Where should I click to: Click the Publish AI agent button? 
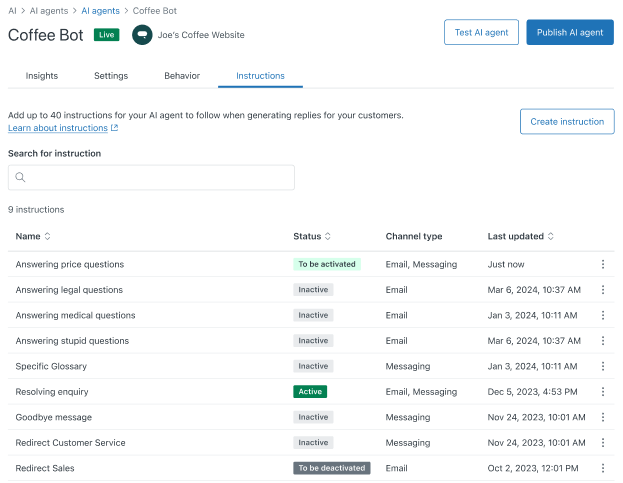tap(570, 32)
